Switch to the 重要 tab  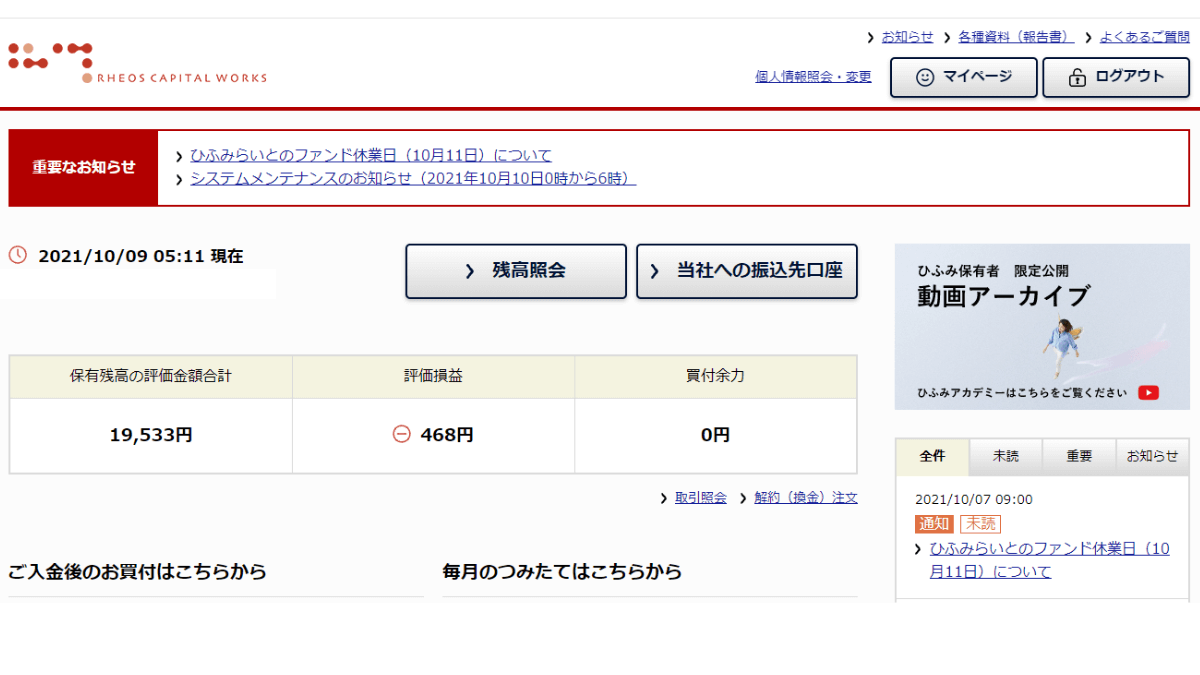[x=1079, y=456]
